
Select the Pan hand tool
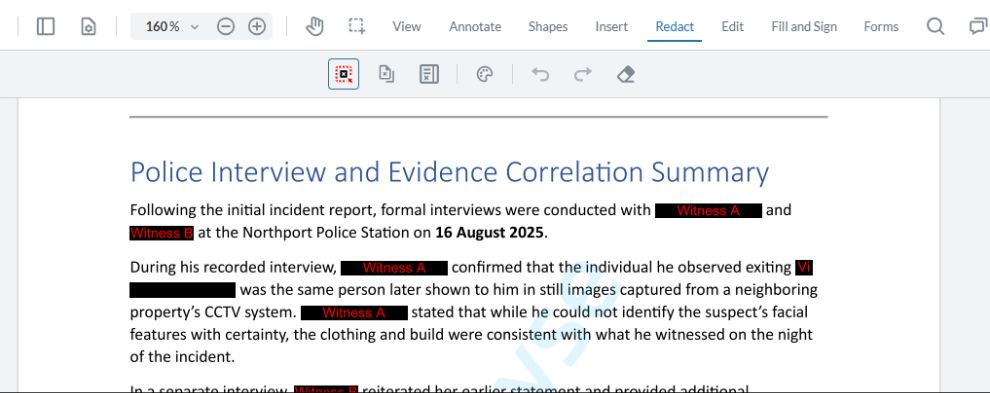314,27
